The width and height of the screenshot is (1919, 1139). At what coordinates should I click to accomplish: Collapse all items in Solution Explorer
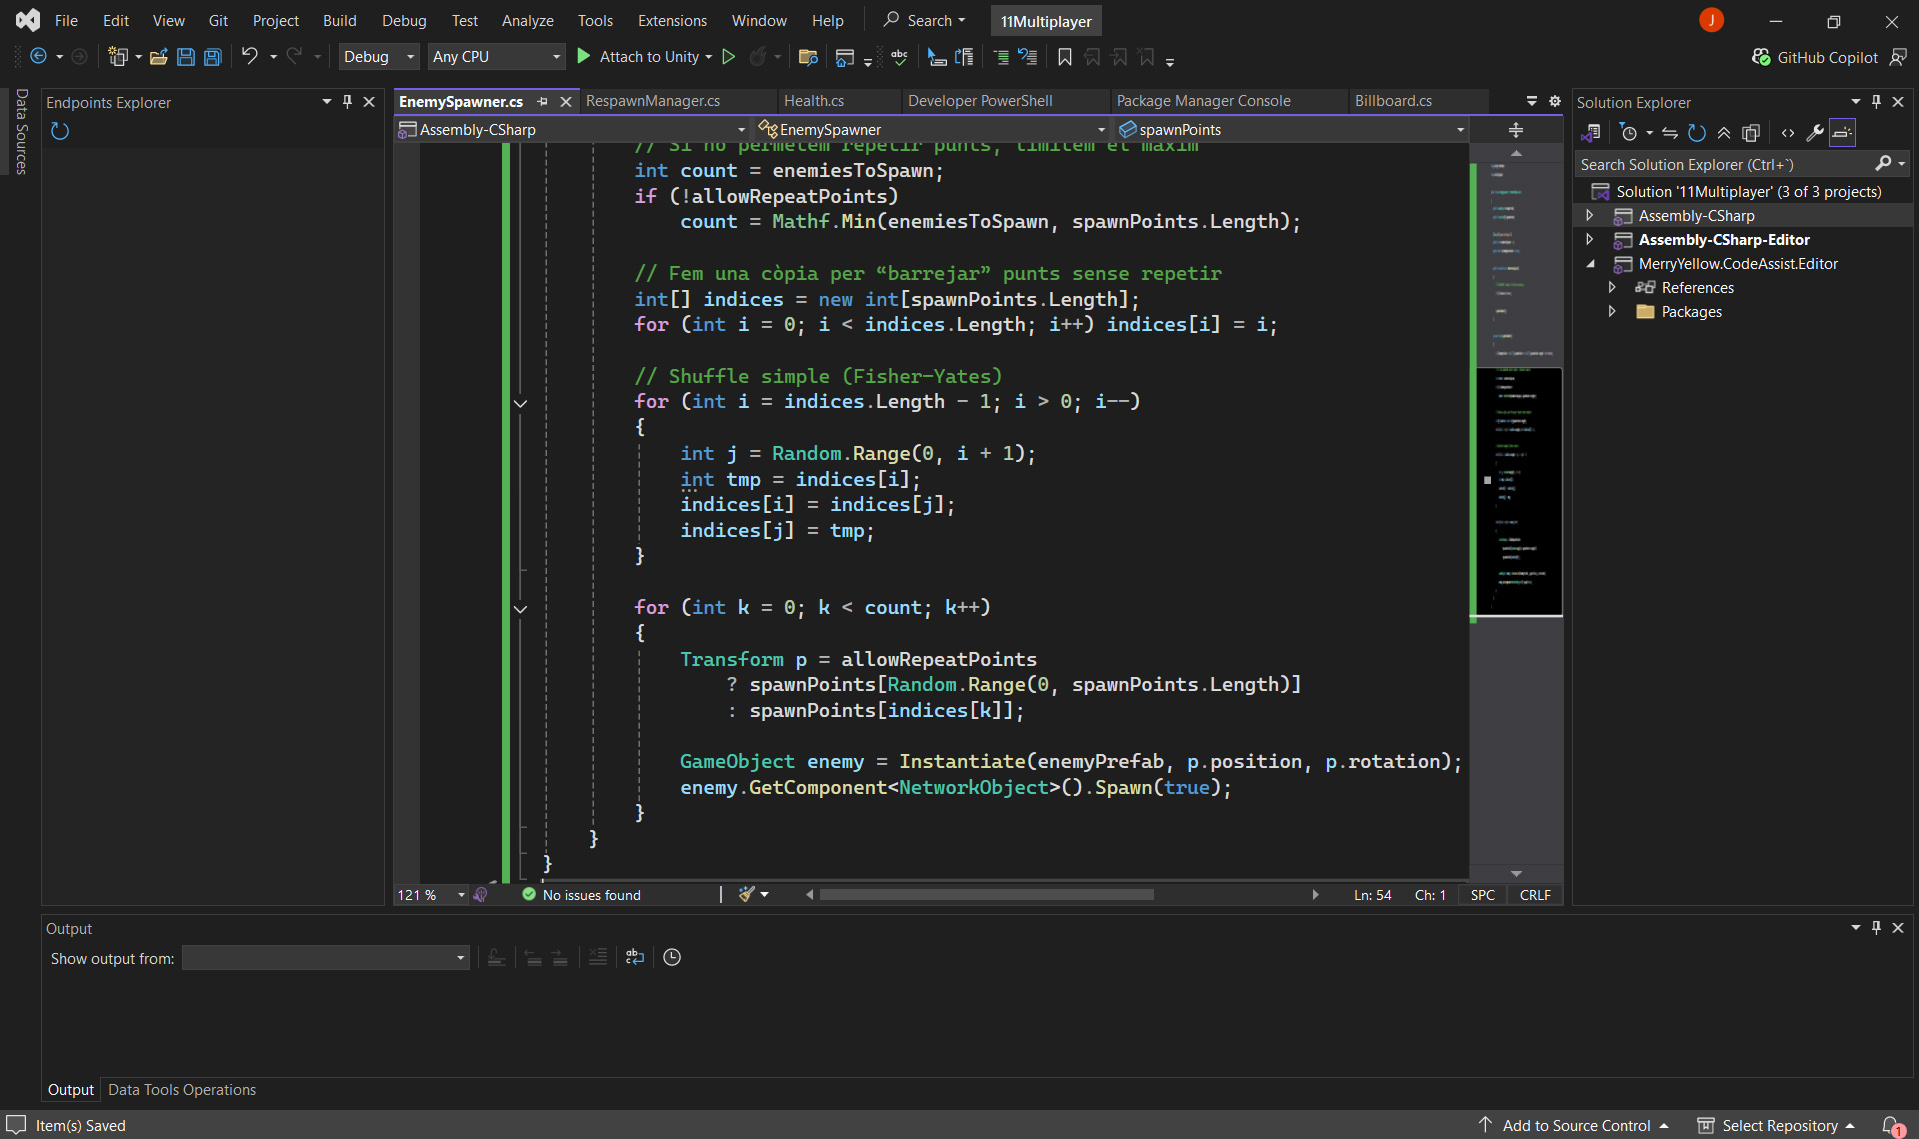point(1724,133)
